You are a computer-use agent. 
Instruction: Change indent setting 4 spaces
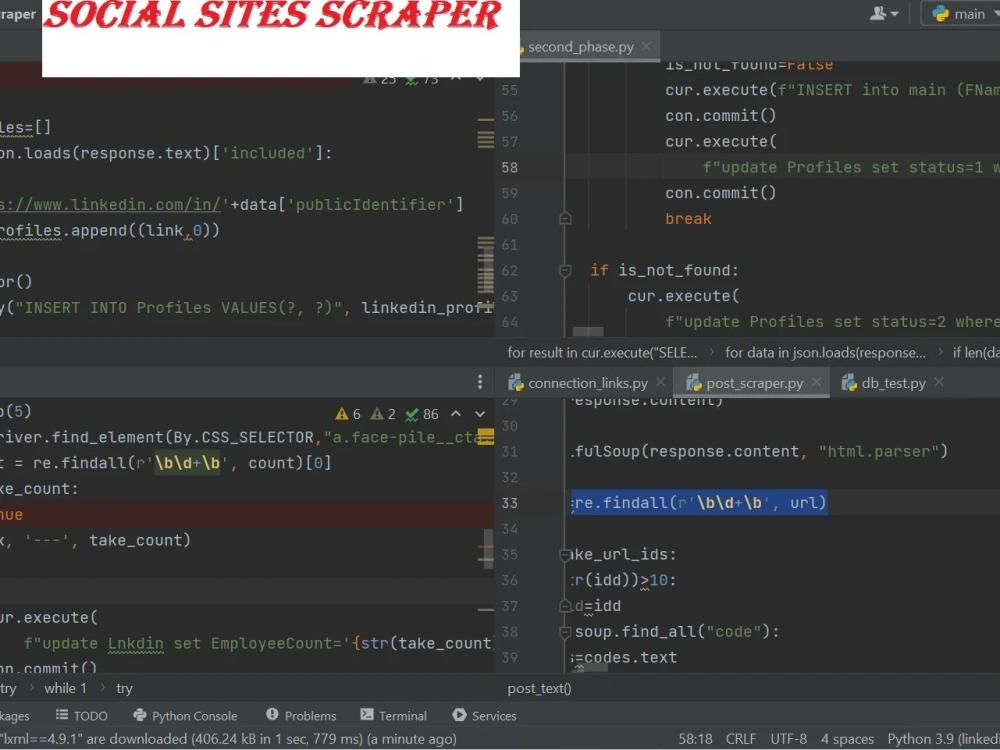tap(847, 739)
